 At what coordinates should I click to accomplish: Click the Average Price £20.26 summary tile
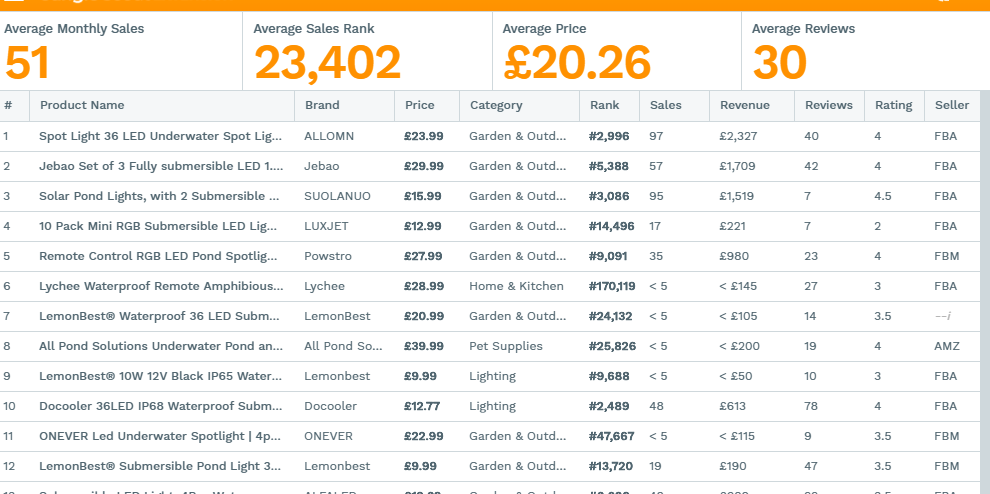(616, 51)
